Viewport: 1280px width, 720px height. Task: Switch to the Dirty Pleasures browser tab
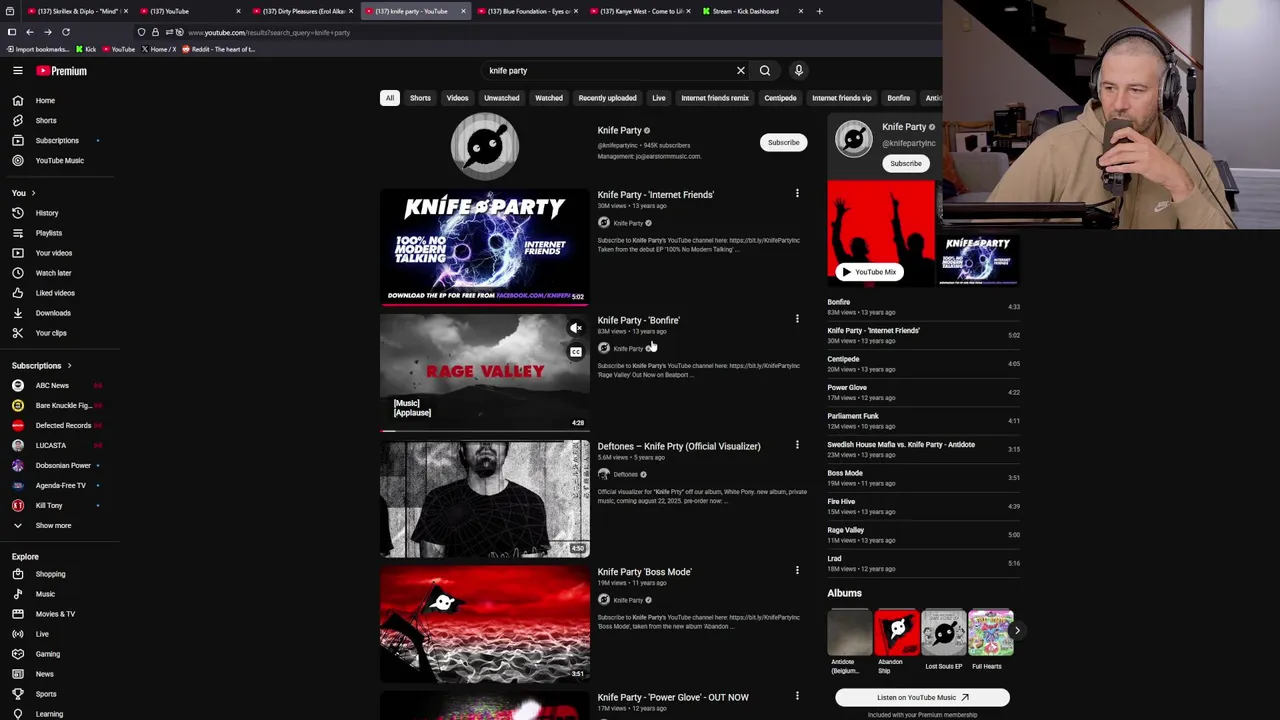303,11
